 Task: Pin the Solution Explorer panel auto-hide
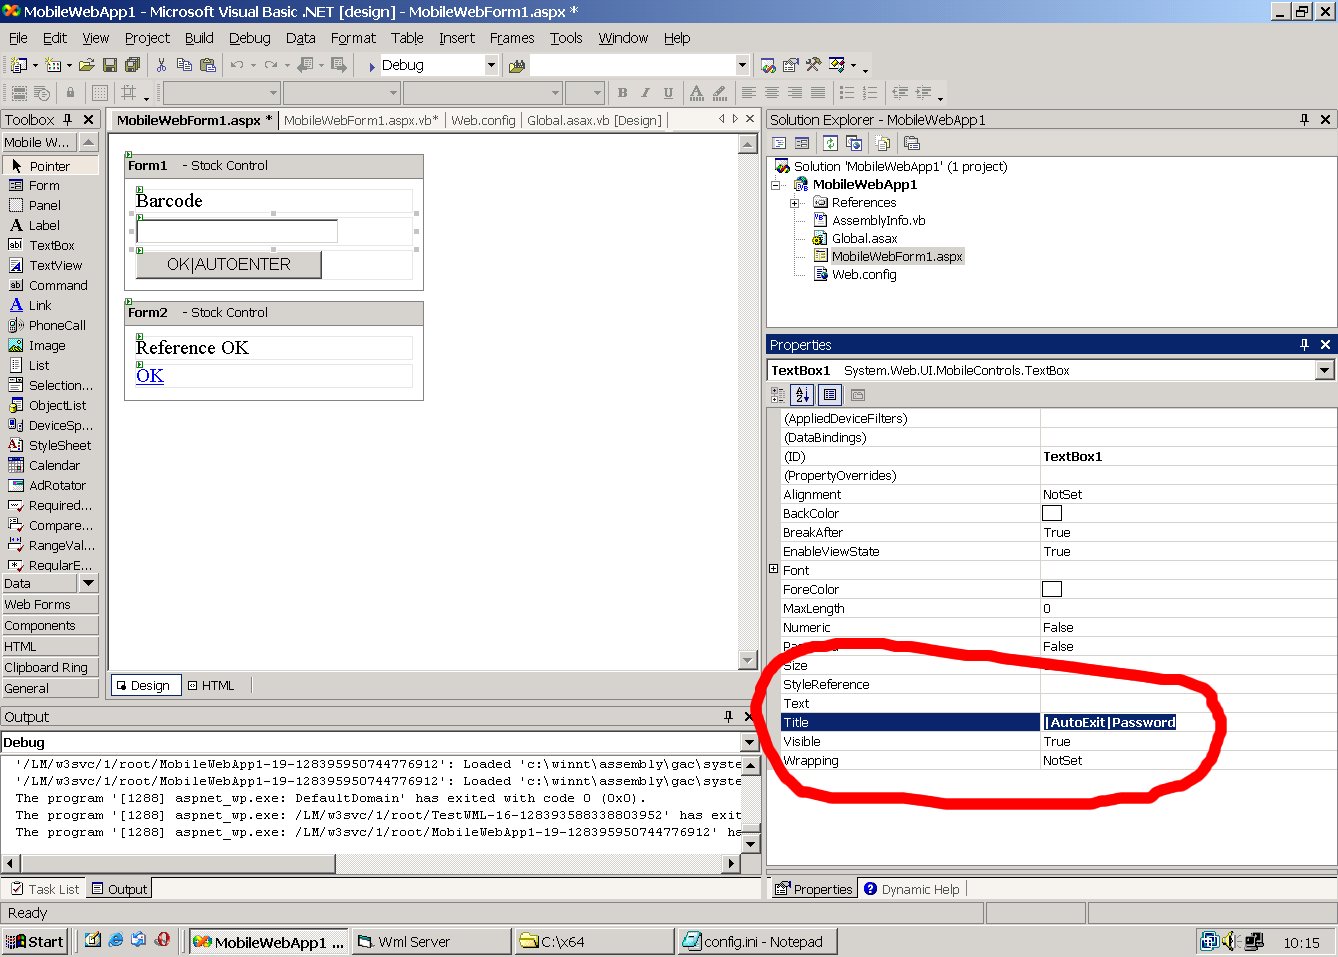(x=1304, y=119)
